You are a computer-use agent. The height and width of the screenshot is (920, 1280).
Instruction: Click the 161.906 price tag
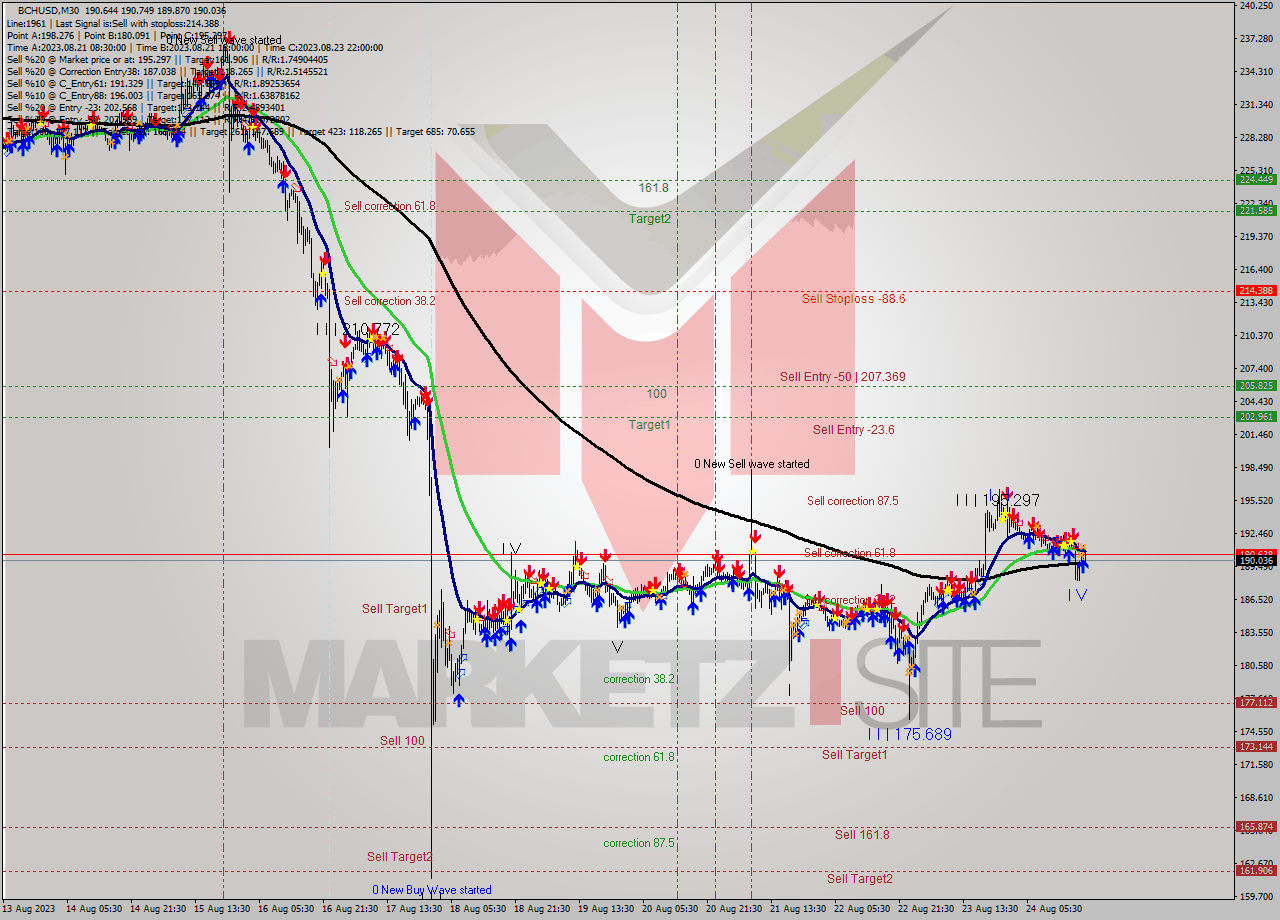coord(1255,870)
